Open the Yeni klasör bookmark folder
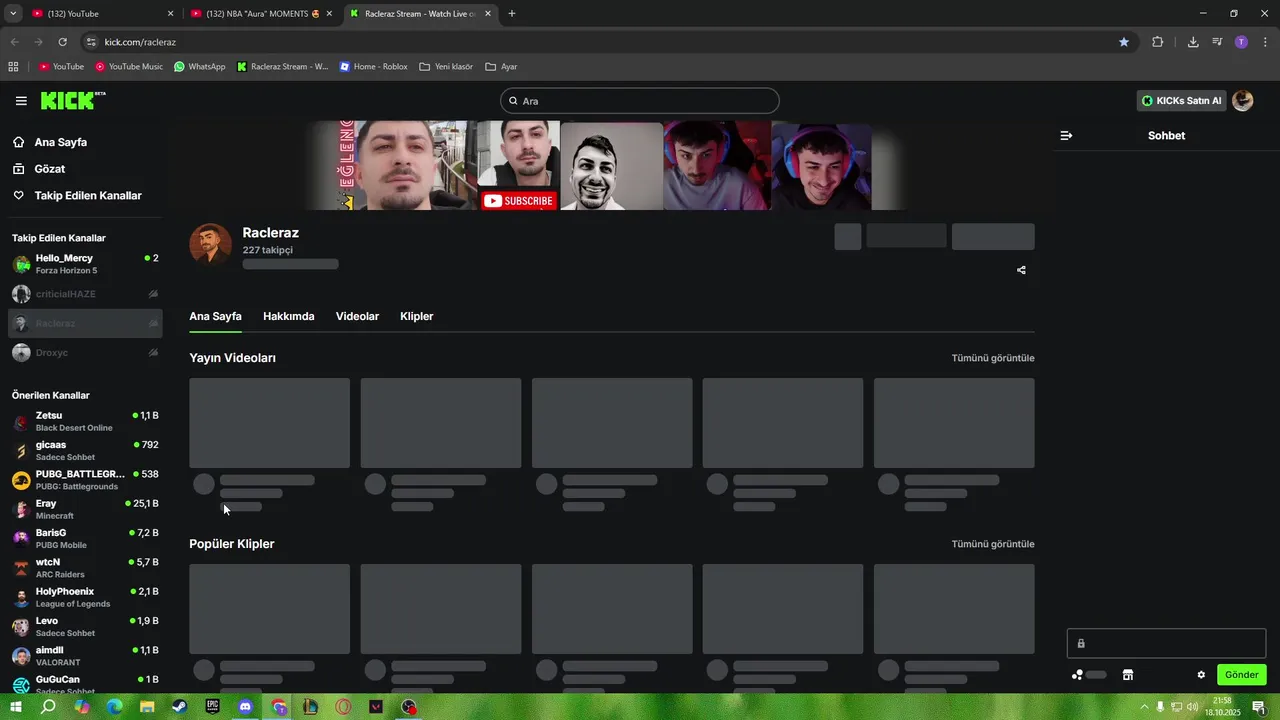The image size is (1280, 720). 446,66
